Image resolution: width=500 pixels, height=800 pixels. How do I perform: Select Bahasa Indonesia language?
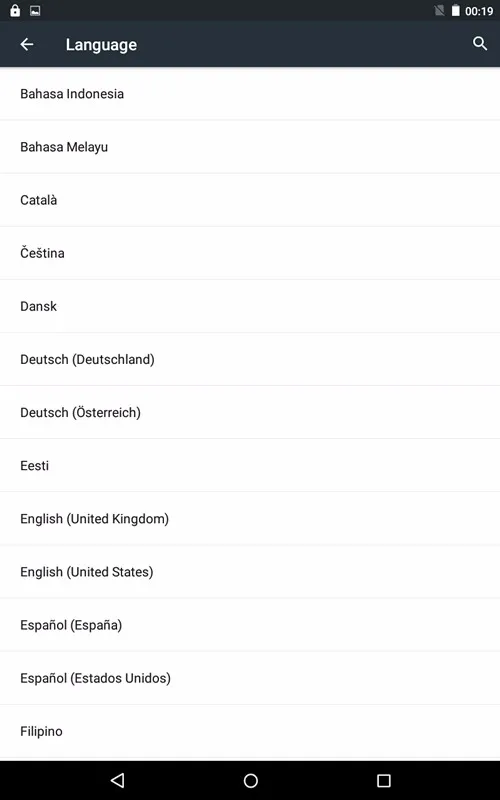(x=250, y=94)
